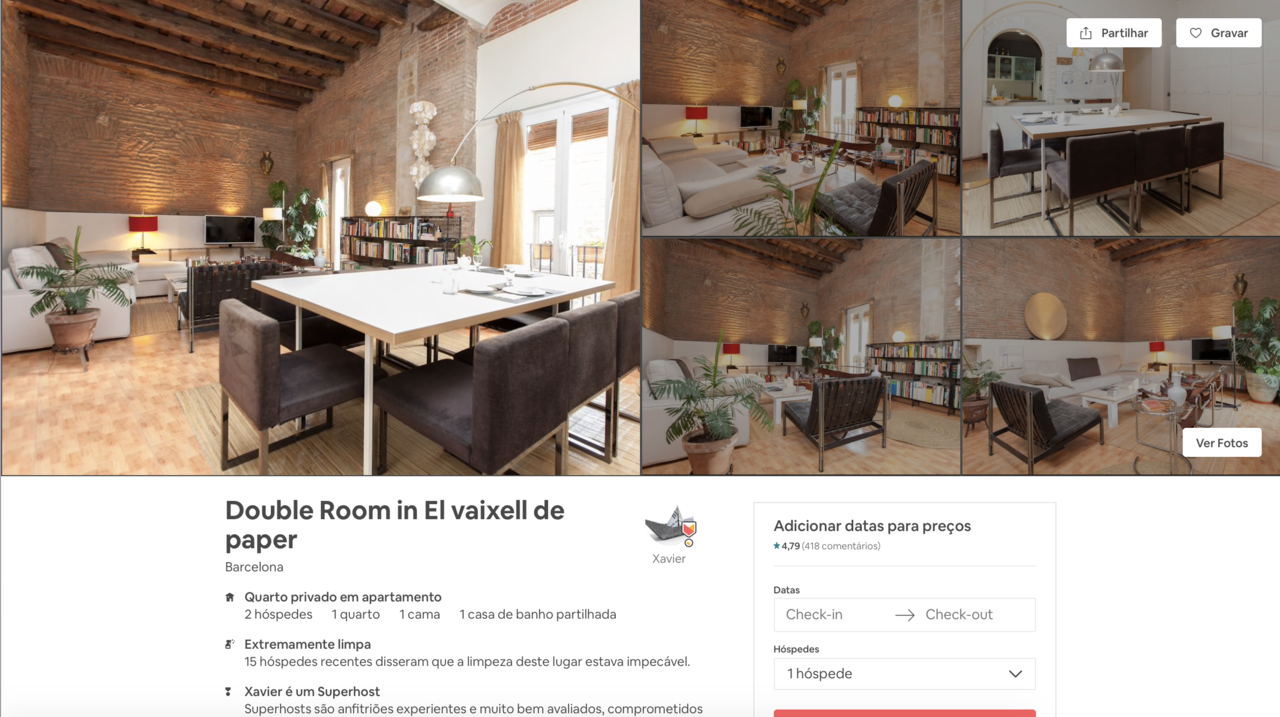Viewport: 1280px width, 717px height.
Task: Click the Partilhar button
Action: coord(1114,33)
